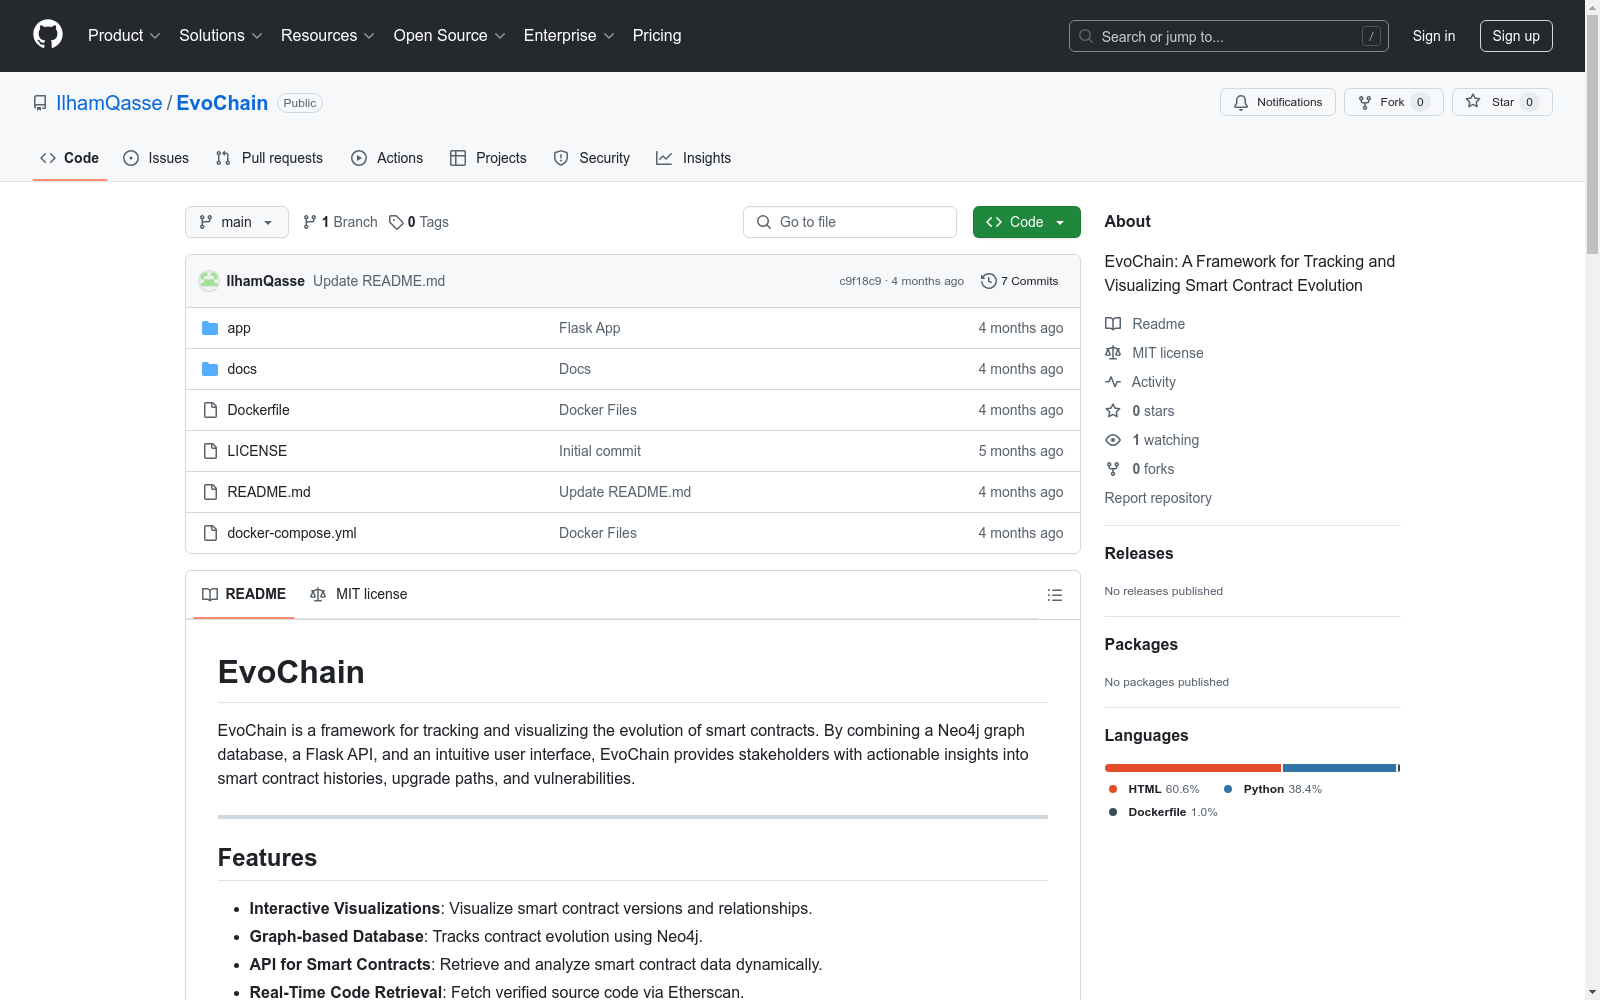Viewport: 1600px width, 1000px height.
Task: Open the Releases heading link
Action: coord(1139,553)
